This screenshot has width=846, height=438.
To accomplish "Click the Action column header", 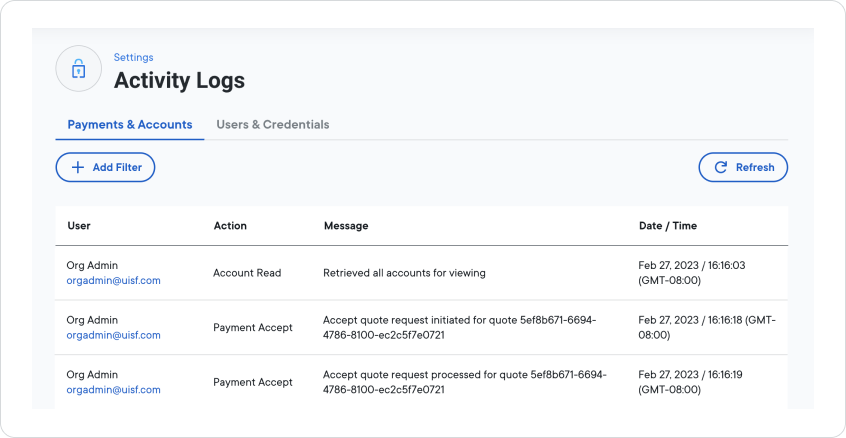I will pos(230,226).
